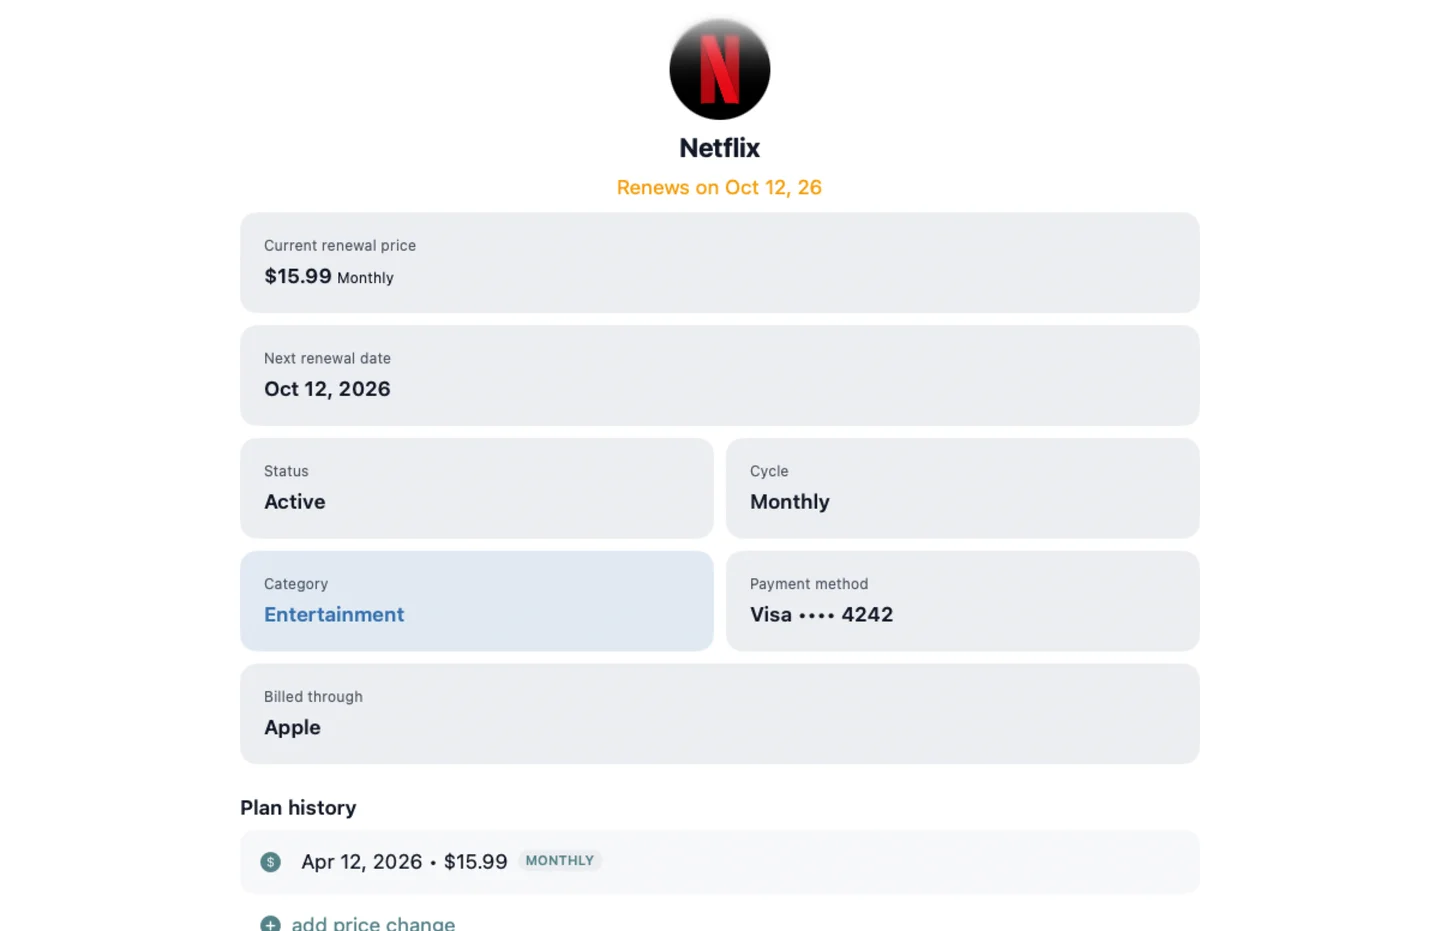The image size is (1440, 931).
Task: Click the MONTHLY badge in plan history
Action: (x=560, y=861)
